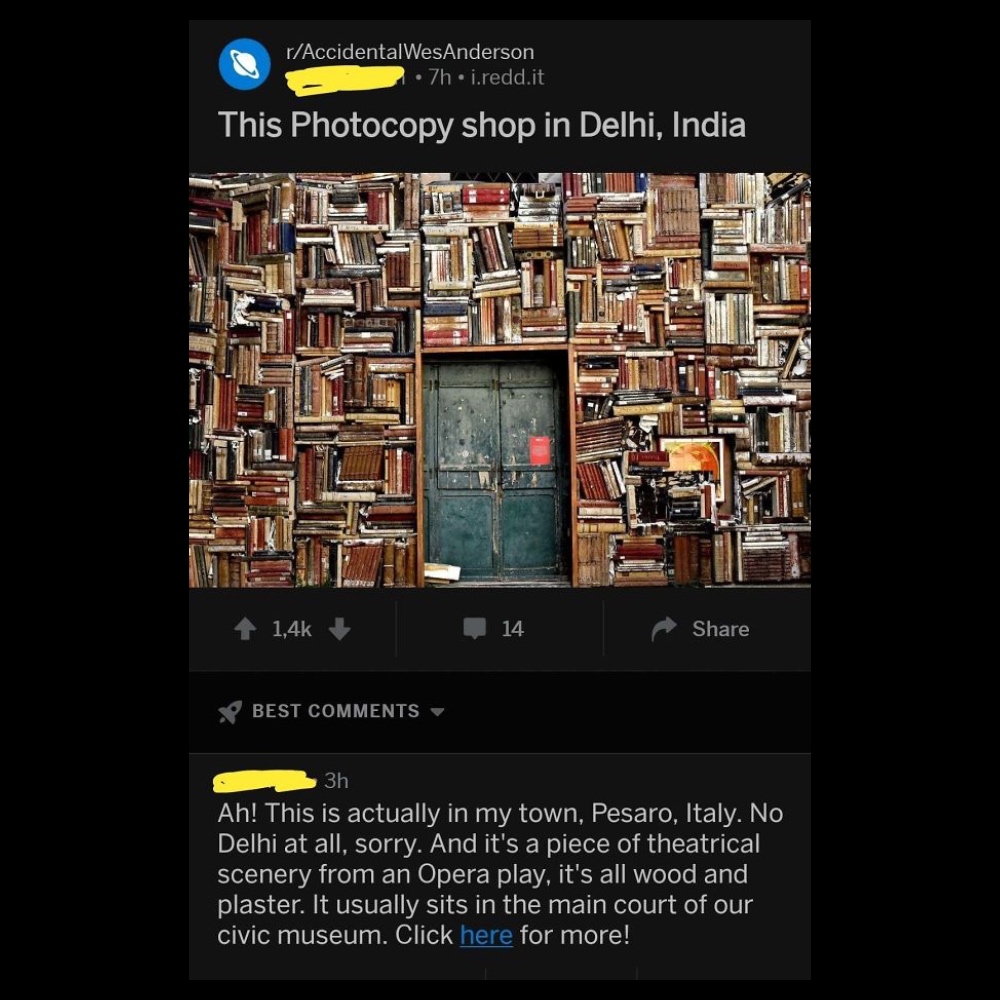Click the Share button label
This screenshot has width=1000, height=1000.
[x=721, y=629]
